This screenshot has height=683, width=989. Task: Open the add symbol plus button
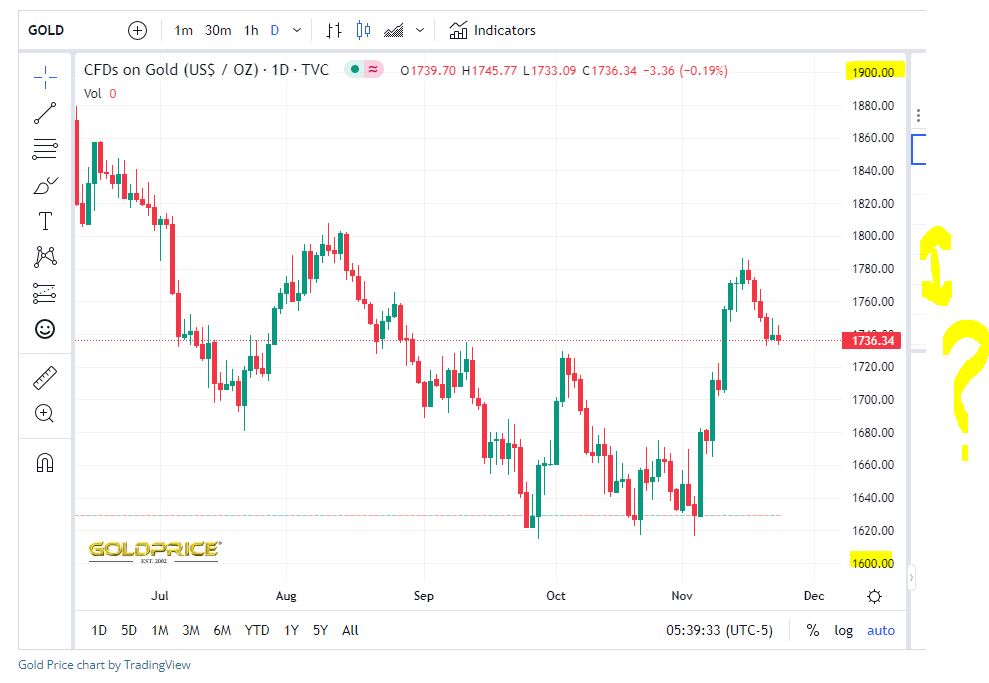pos(137,30)
